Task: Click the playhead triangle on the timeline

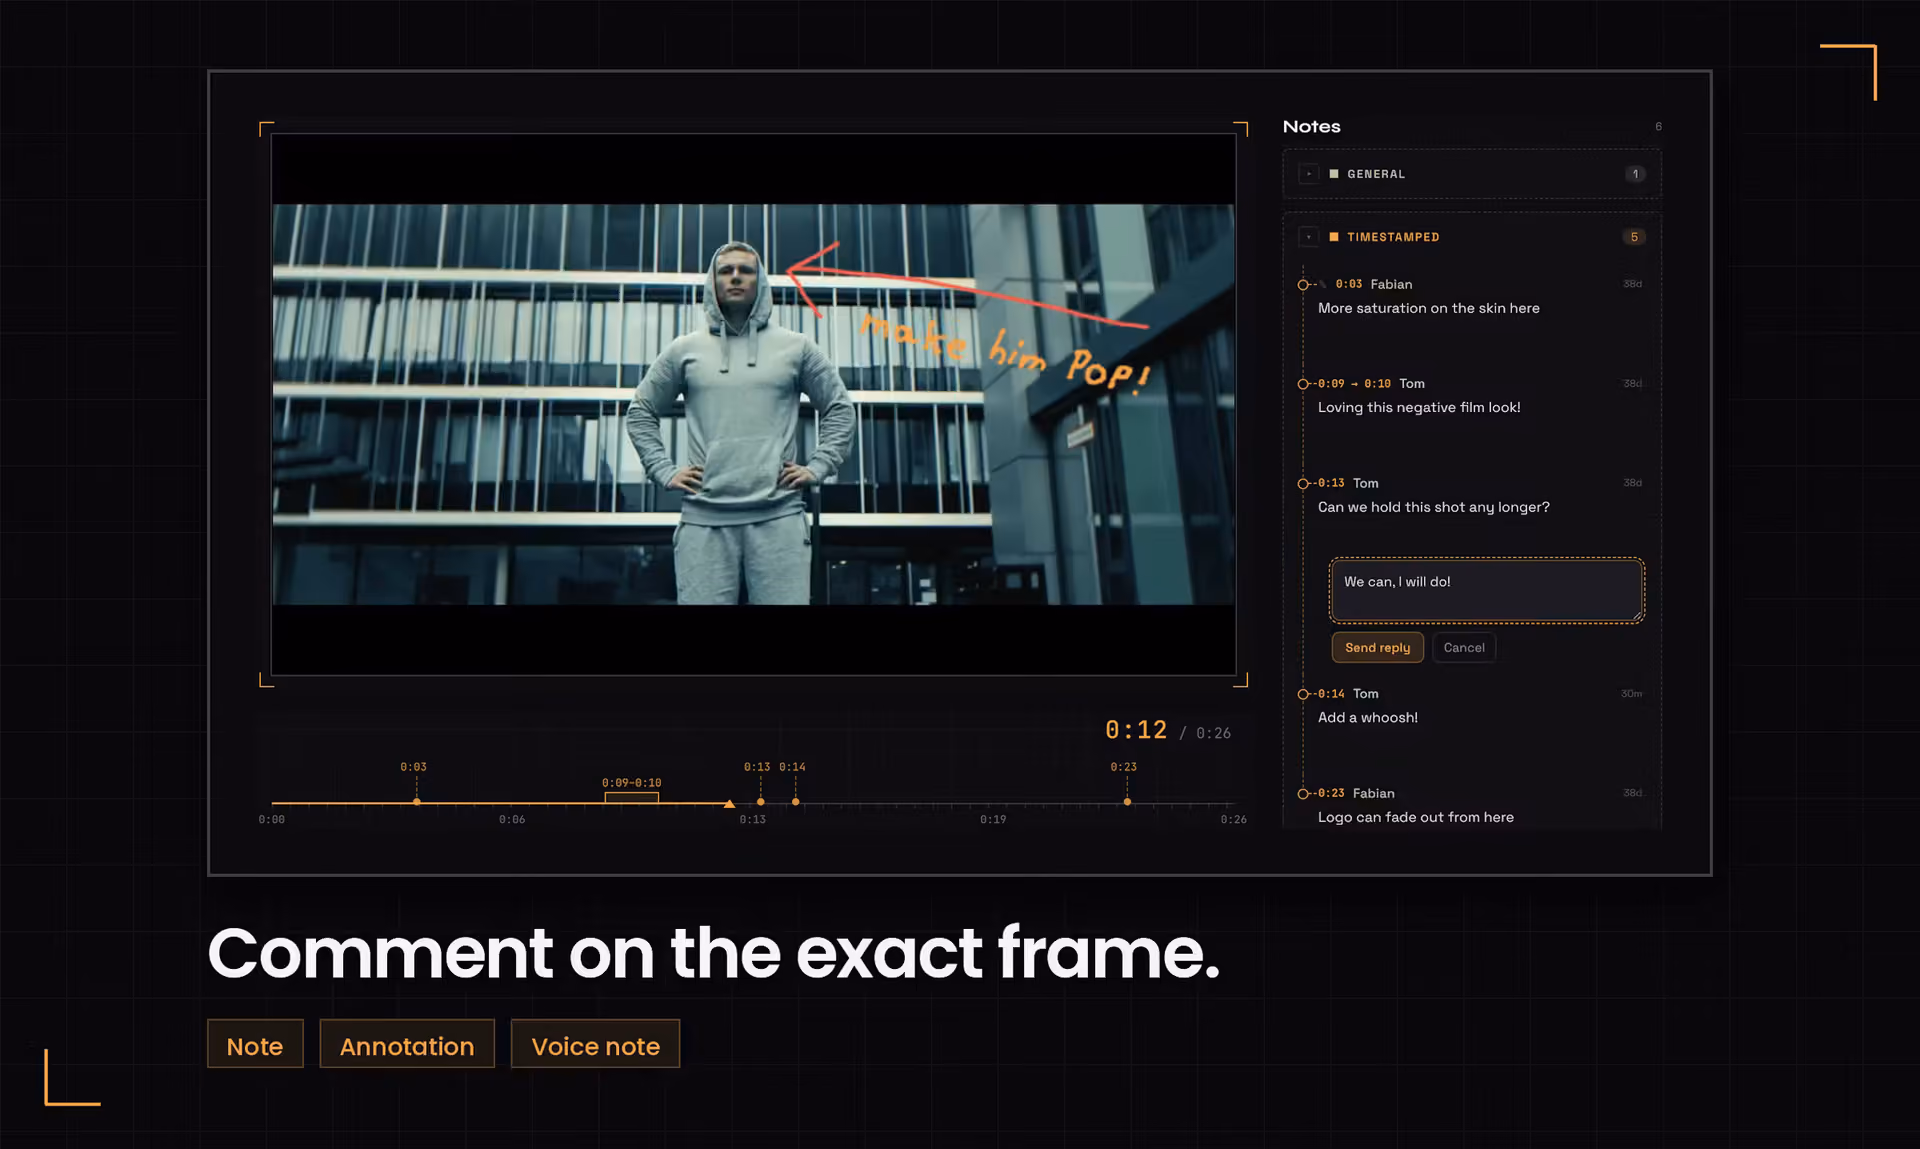Action: [x=729, y=803]
